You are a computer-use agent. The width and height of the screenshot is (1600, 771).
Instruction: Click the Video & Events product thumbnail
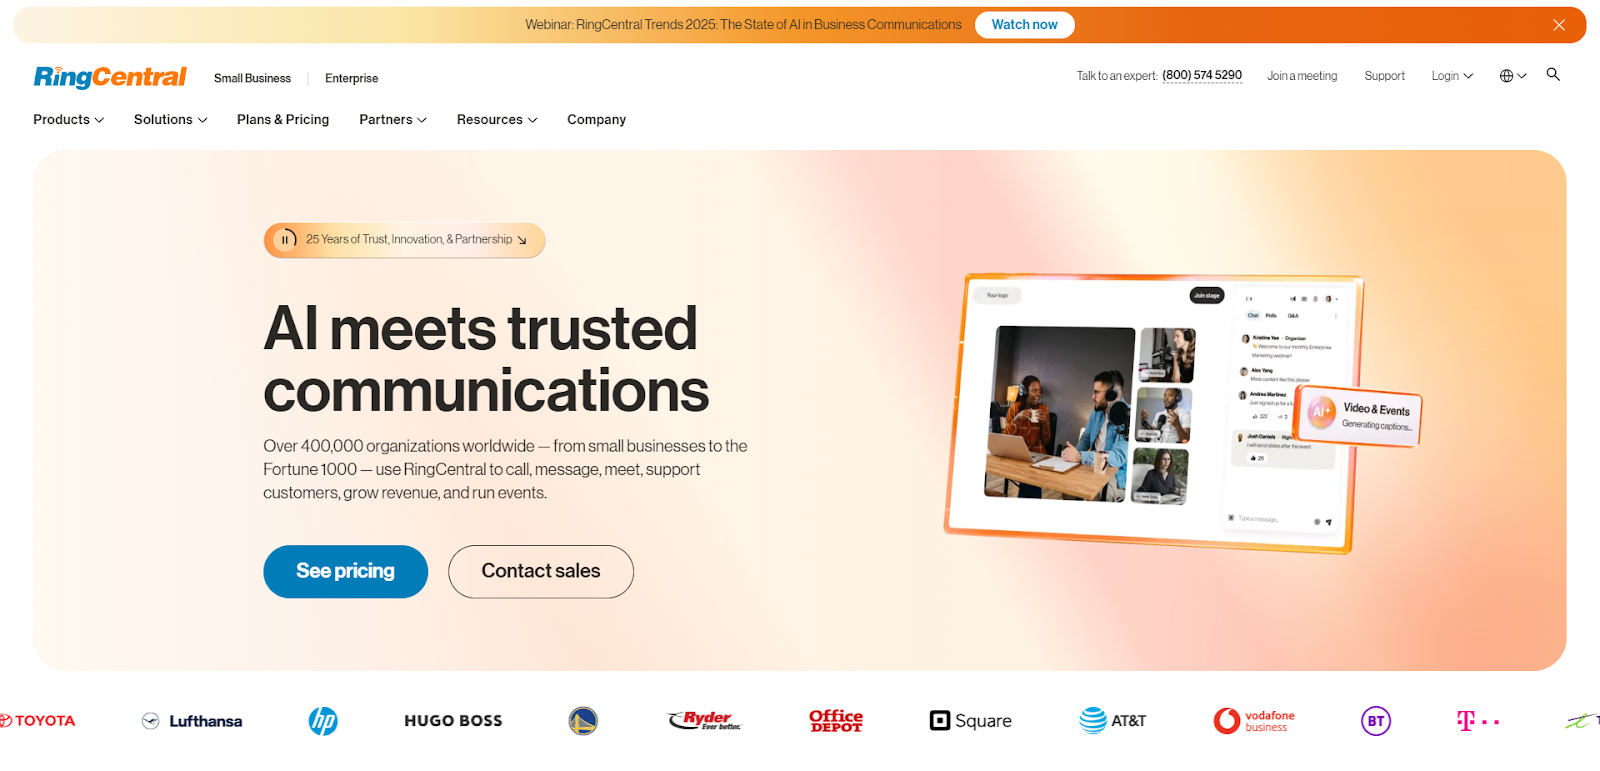[1358, 416]
